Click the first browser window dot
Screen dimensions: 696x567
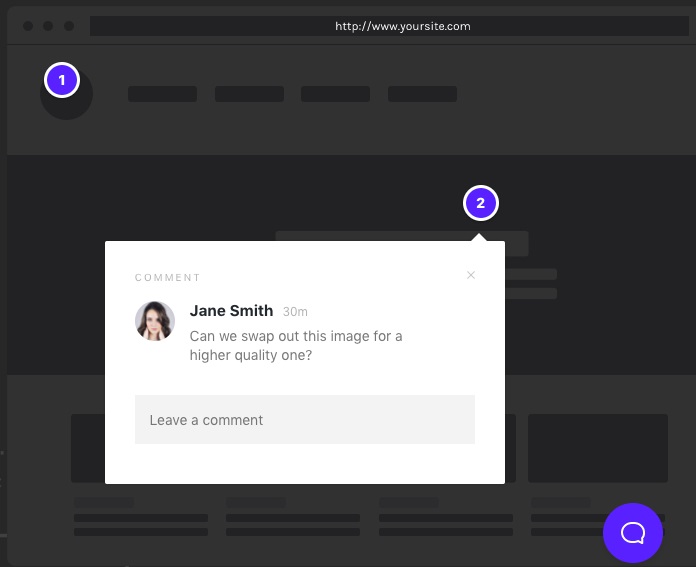coord(28,26)
